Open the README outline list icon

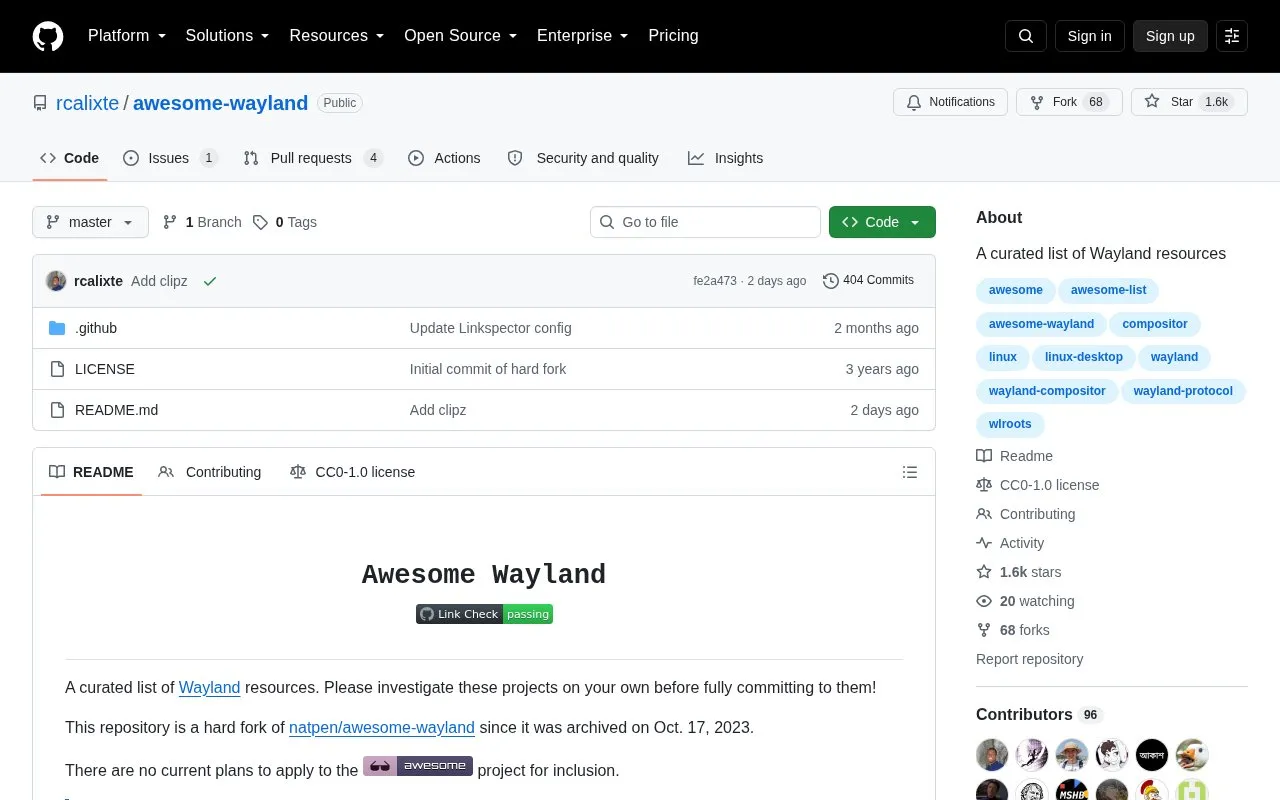coord(910,472)
